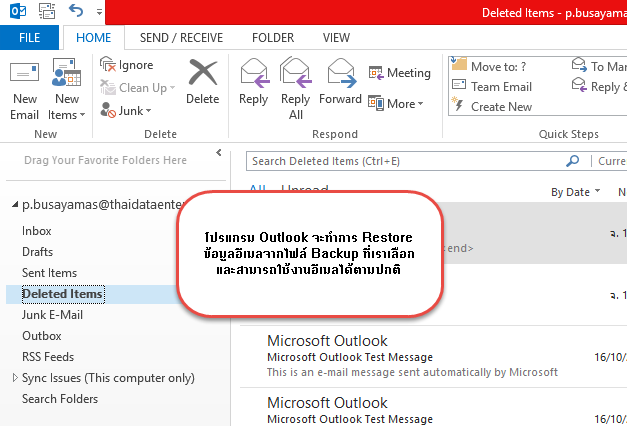
Task: Click the Meeting reply icon
Action: pyautogui.click(x=376, y=73)
